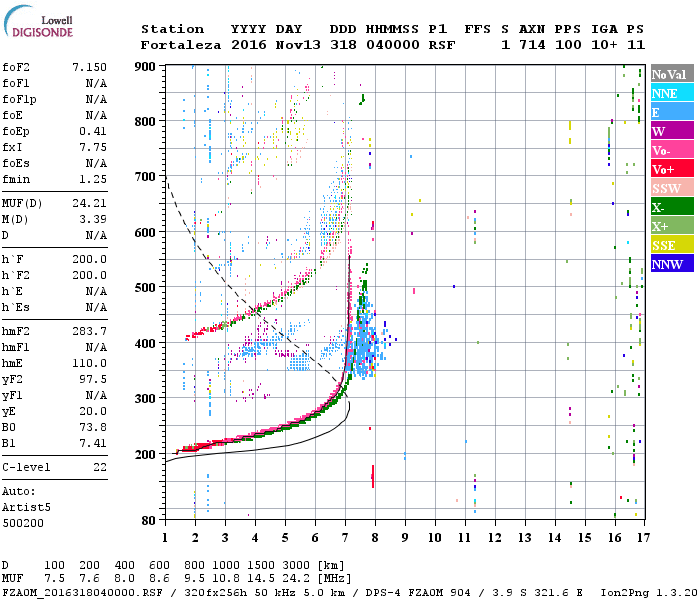Click the MUF 14.5 table value

click(261, 579)
